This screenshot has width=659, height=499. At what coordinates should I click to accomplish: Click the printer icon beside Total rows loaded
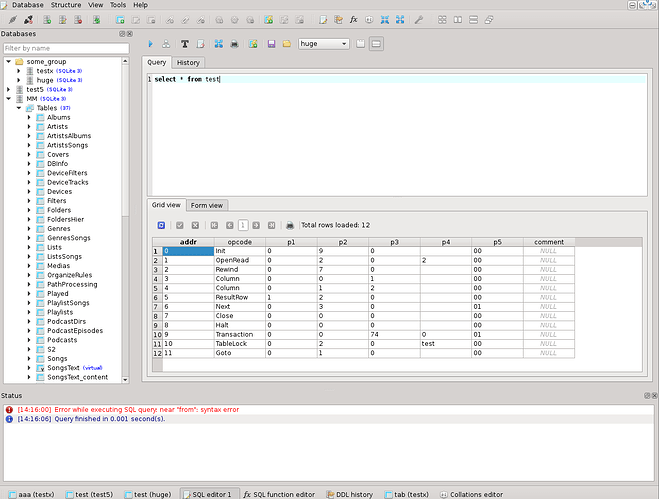290,225
